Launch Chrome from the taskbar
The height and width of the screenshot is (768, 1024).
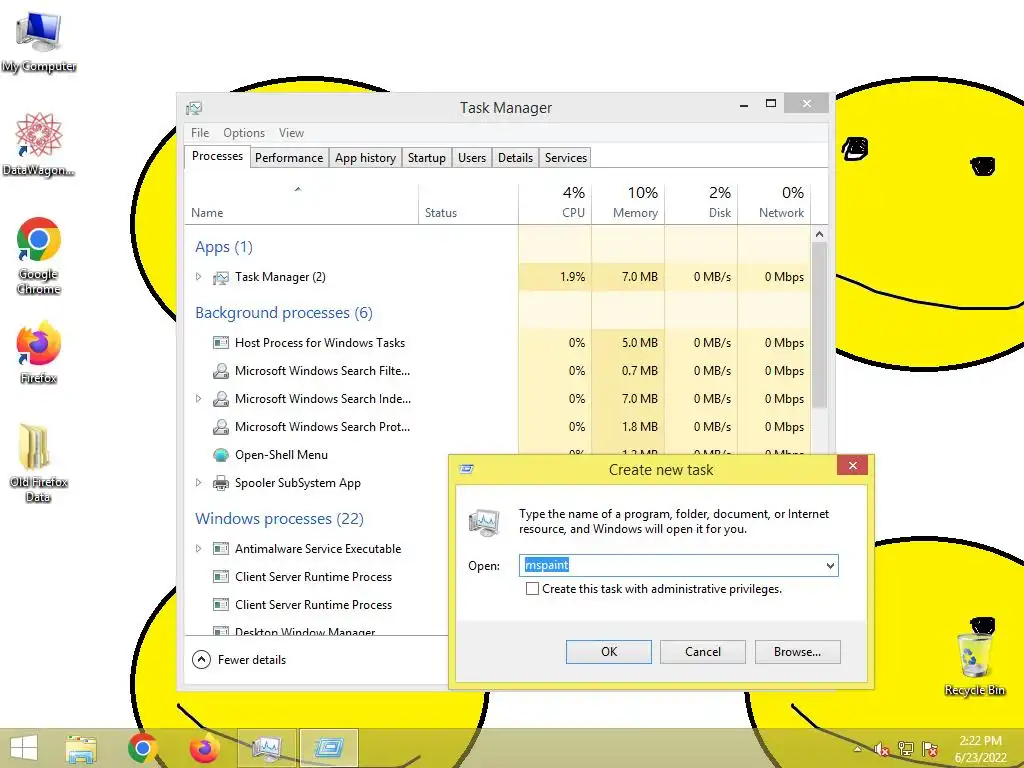(142, 748)
